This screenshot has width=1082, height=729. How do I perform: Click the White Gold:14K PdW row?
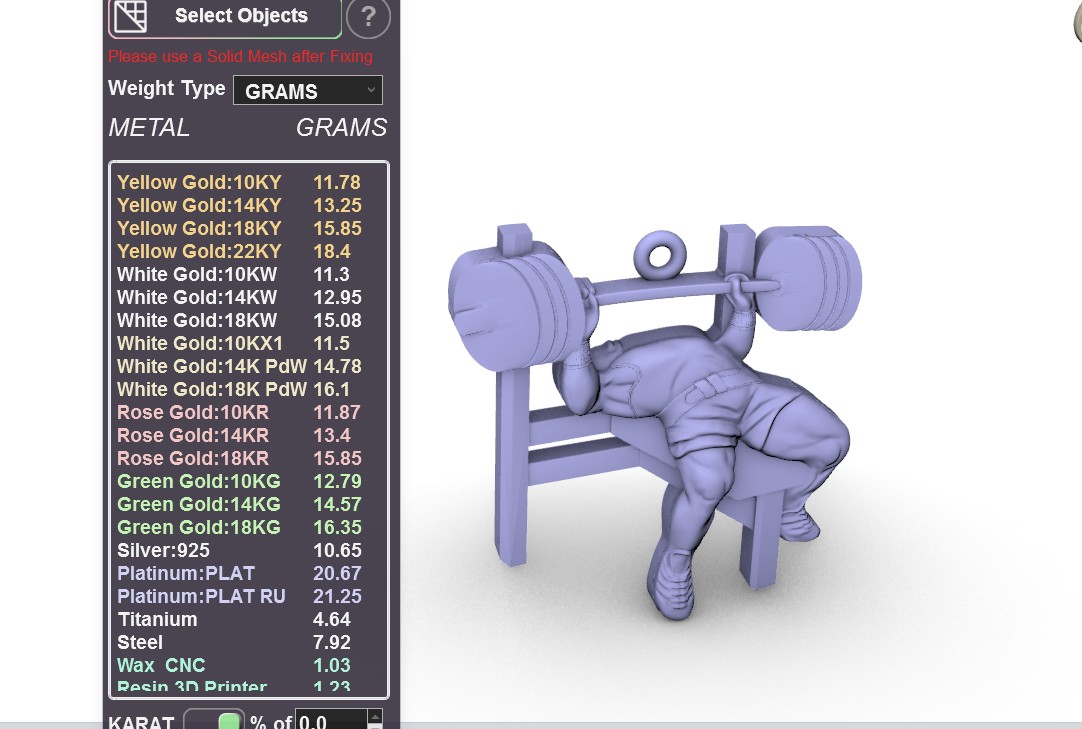click(x=239, y=367)
